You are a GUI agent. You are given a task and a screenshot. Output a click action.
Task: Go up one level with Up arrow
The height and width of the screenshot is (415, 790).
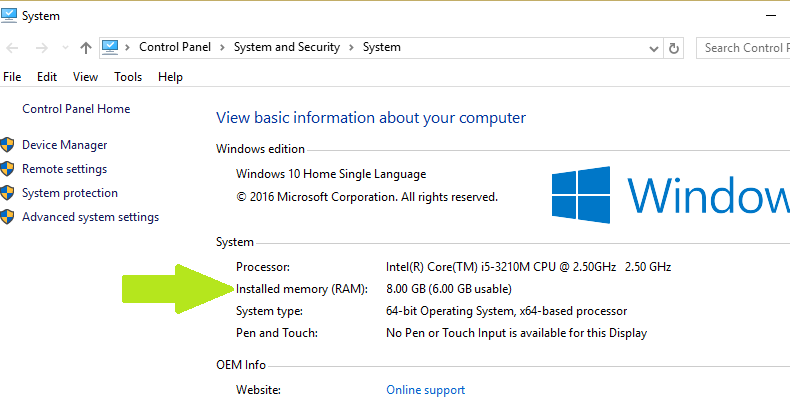click(86, 48)
